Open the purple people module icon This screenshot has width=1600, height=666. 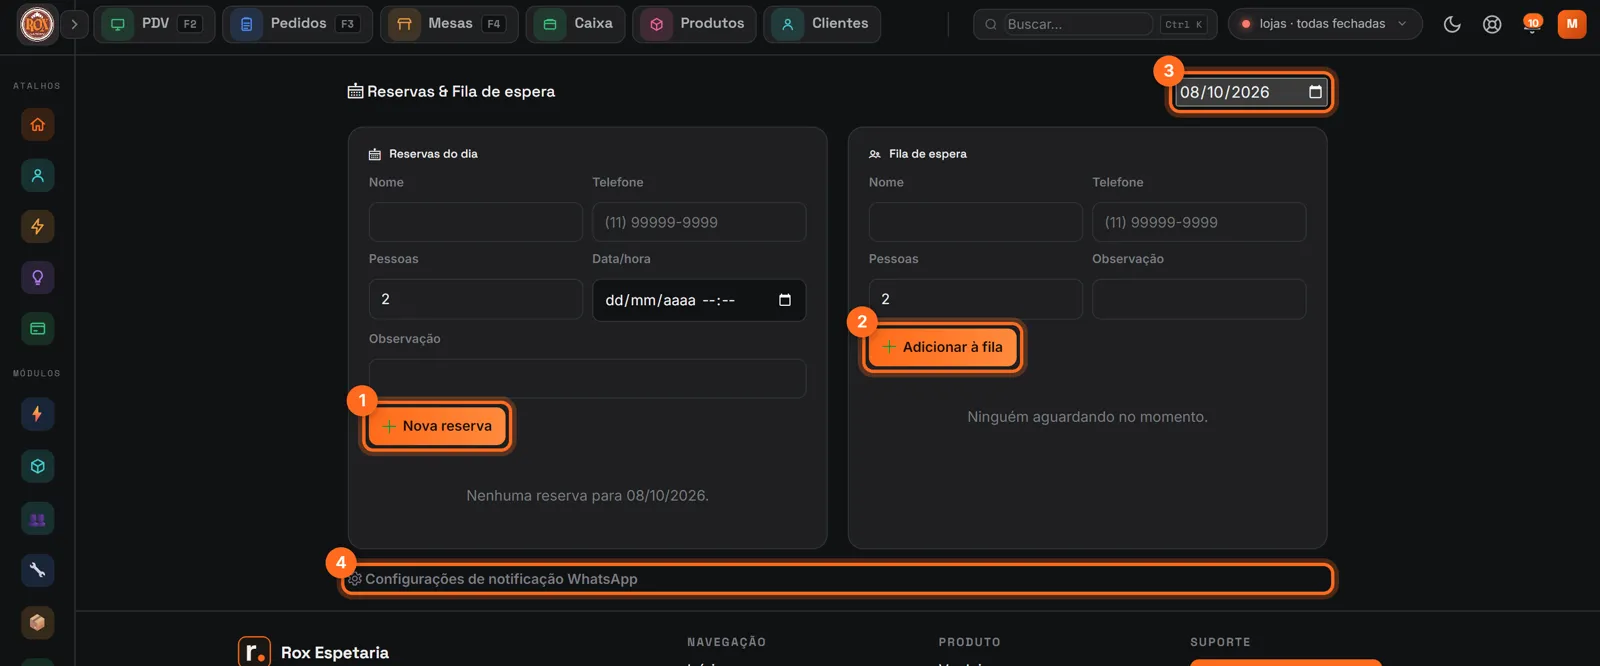(38, 519)
